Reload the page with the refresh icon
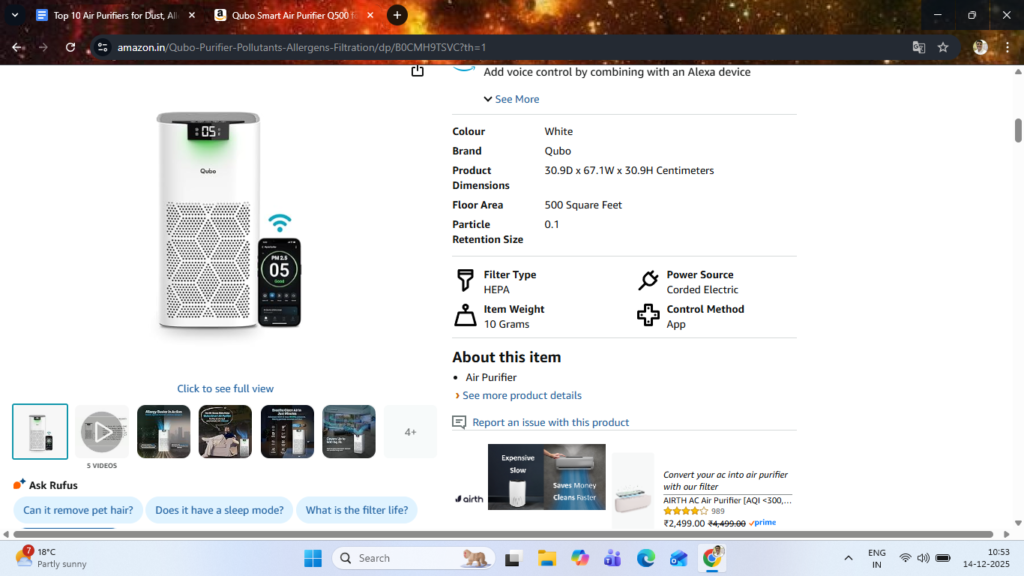Image resolution: width=1024 pixels, height=576 pixels. [69, 47]
